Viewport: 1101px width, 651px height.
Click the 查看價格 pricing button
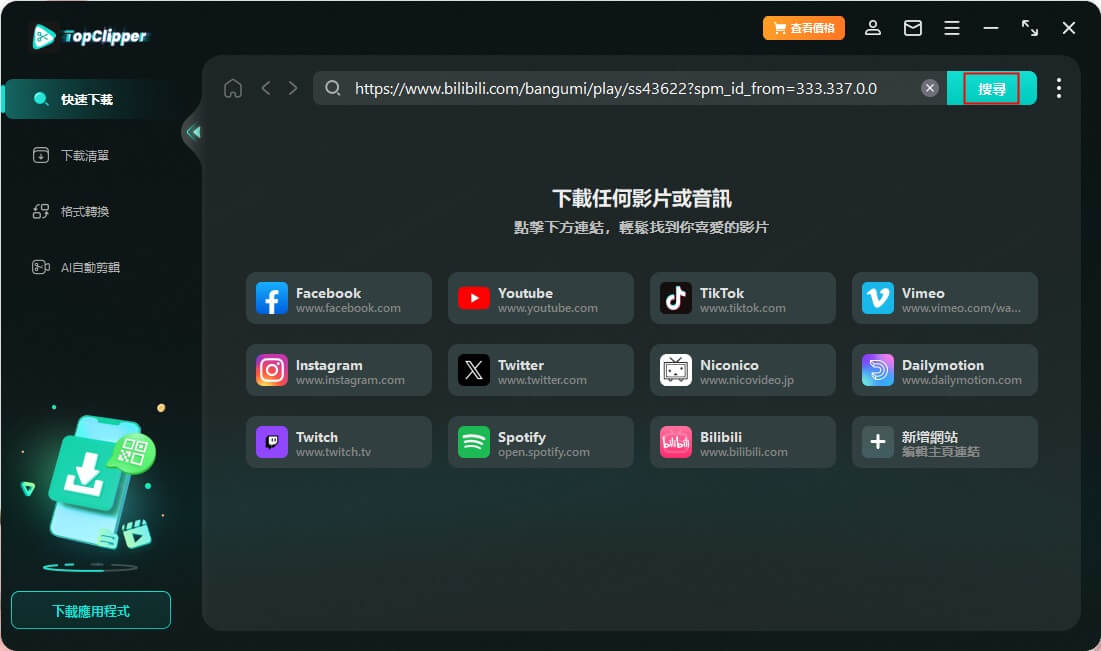point(803,28)
